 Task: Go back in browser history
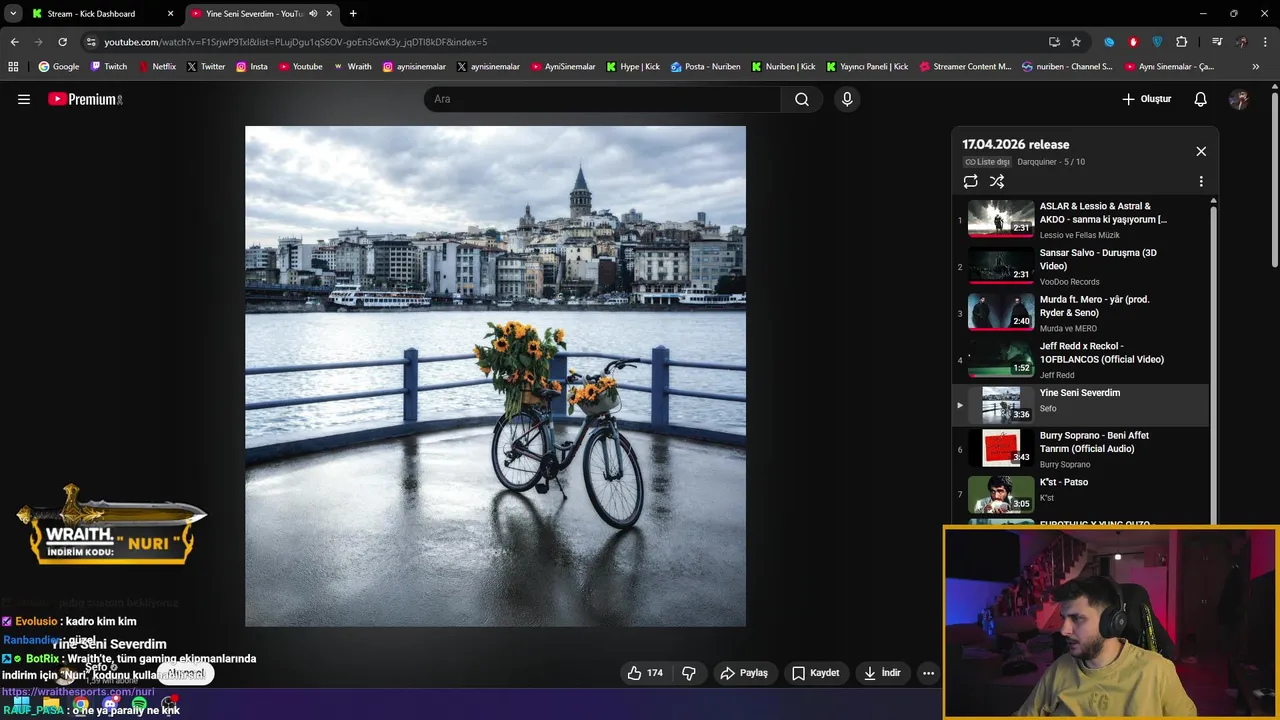point(14,42)
